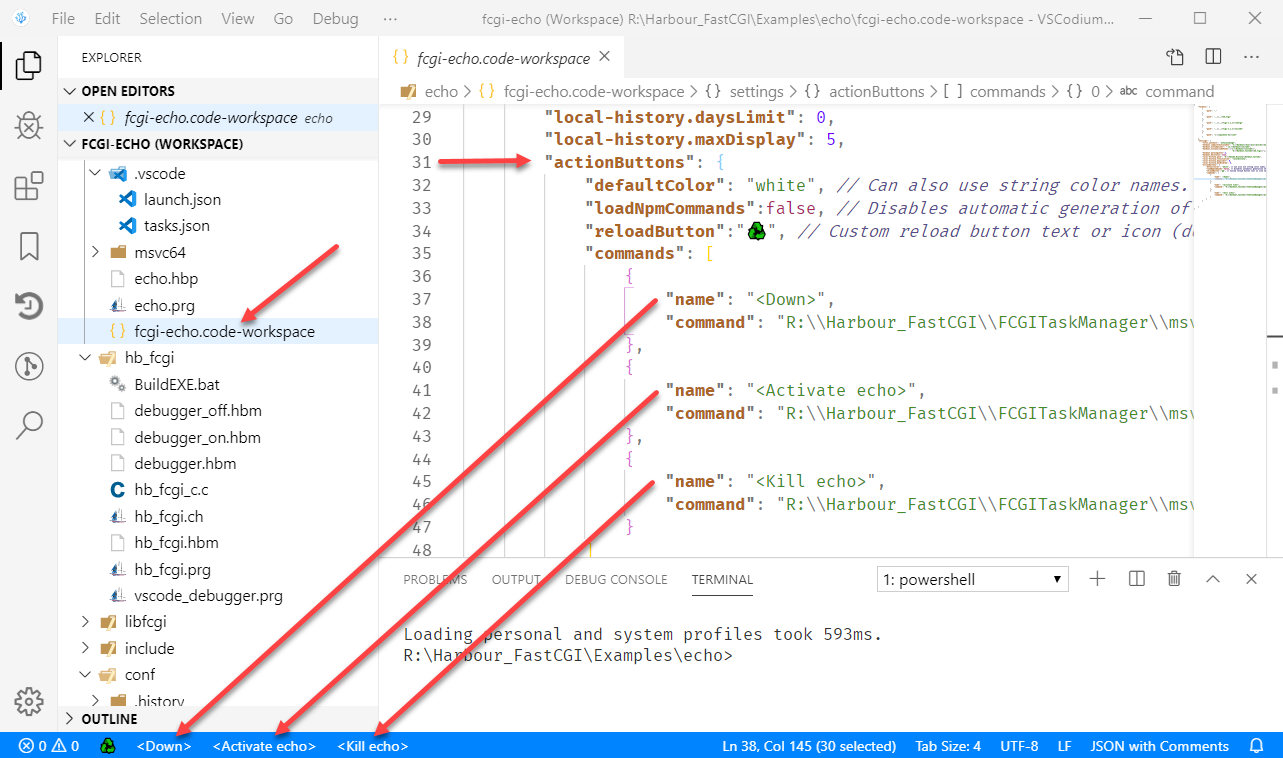Expand the OUTLINE section
The image size is (1283, 758).
click(x=109, y=719)
